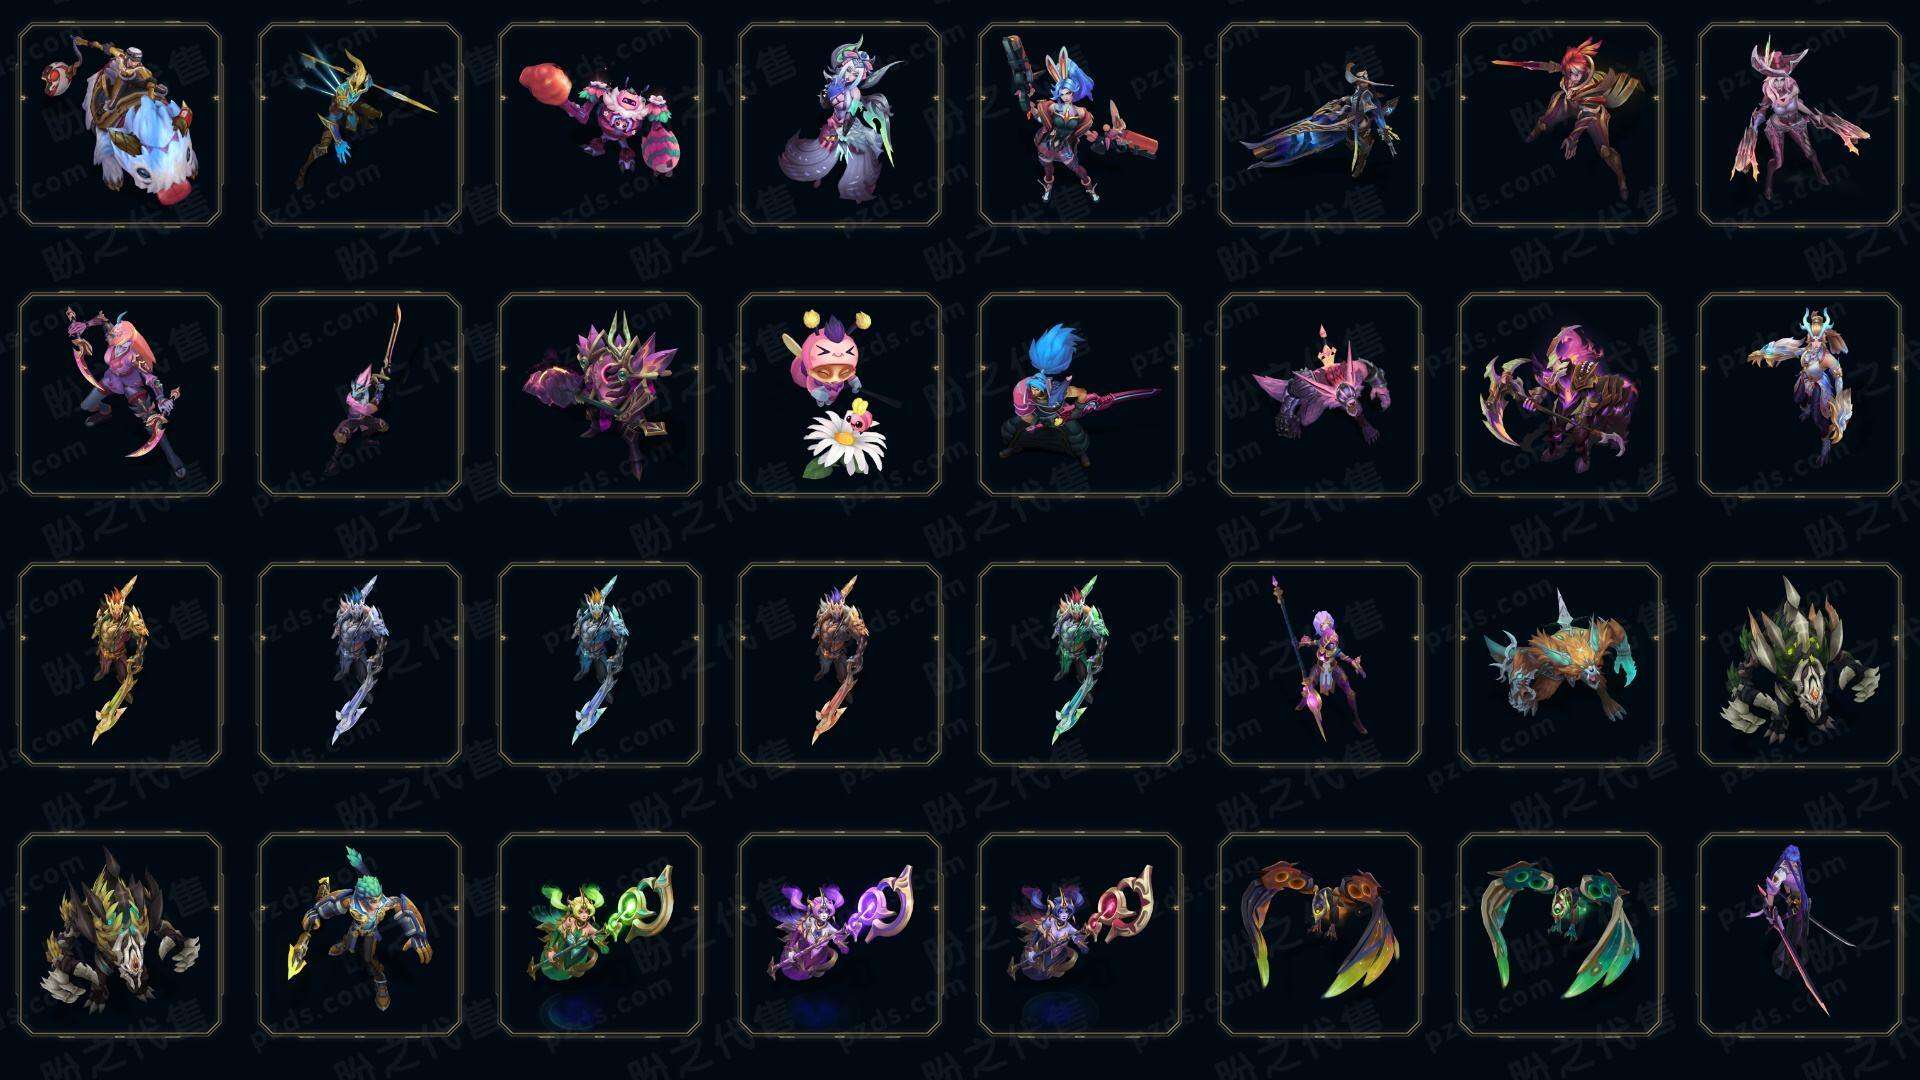Screen dimensions: 1920x1080
Task: Select the bunny-eared girl with blue hair
Action: pos(1080,125)
